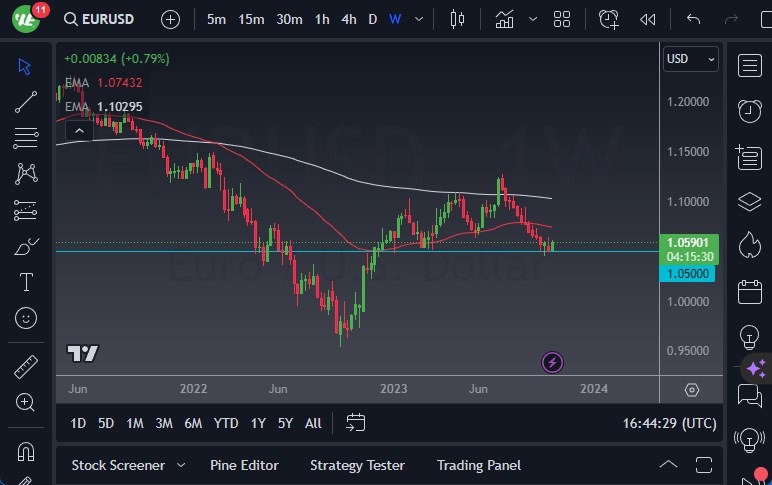The height and width of the screenshot is (485, 772).
Task: Expand the USD currency dropdown
Action: point(690,59)
